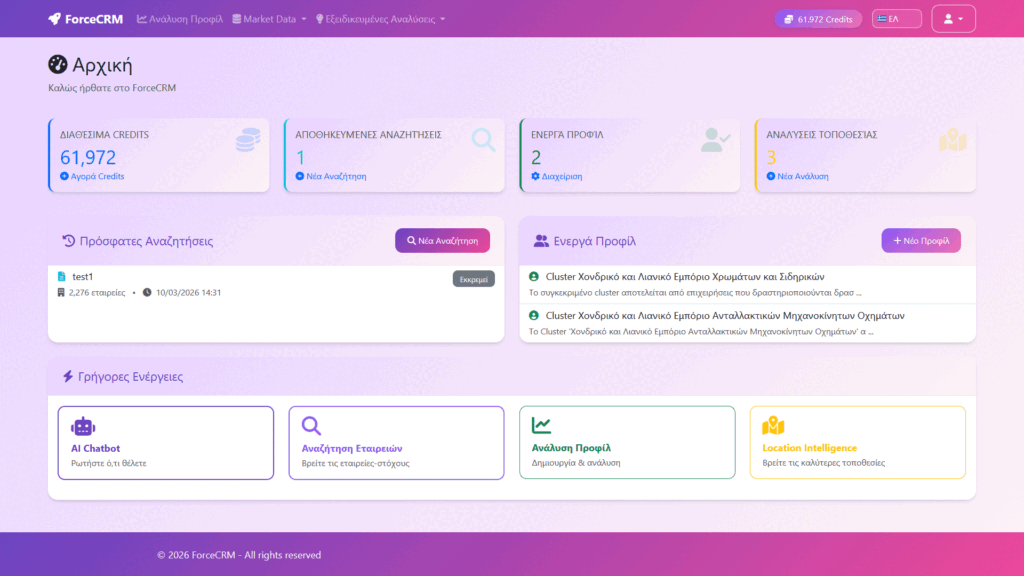Click the magnifier icon in saved searches card
1024x576 pixels.
(483, 140)
